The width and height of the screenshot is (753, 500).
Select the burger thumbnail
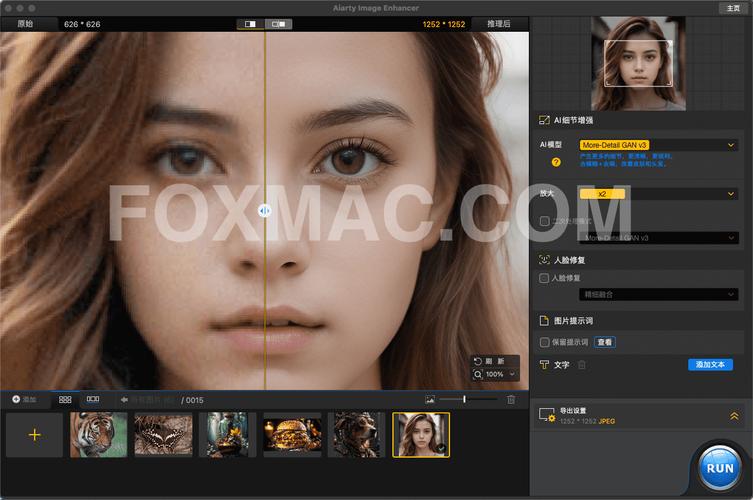click(292, 435)
